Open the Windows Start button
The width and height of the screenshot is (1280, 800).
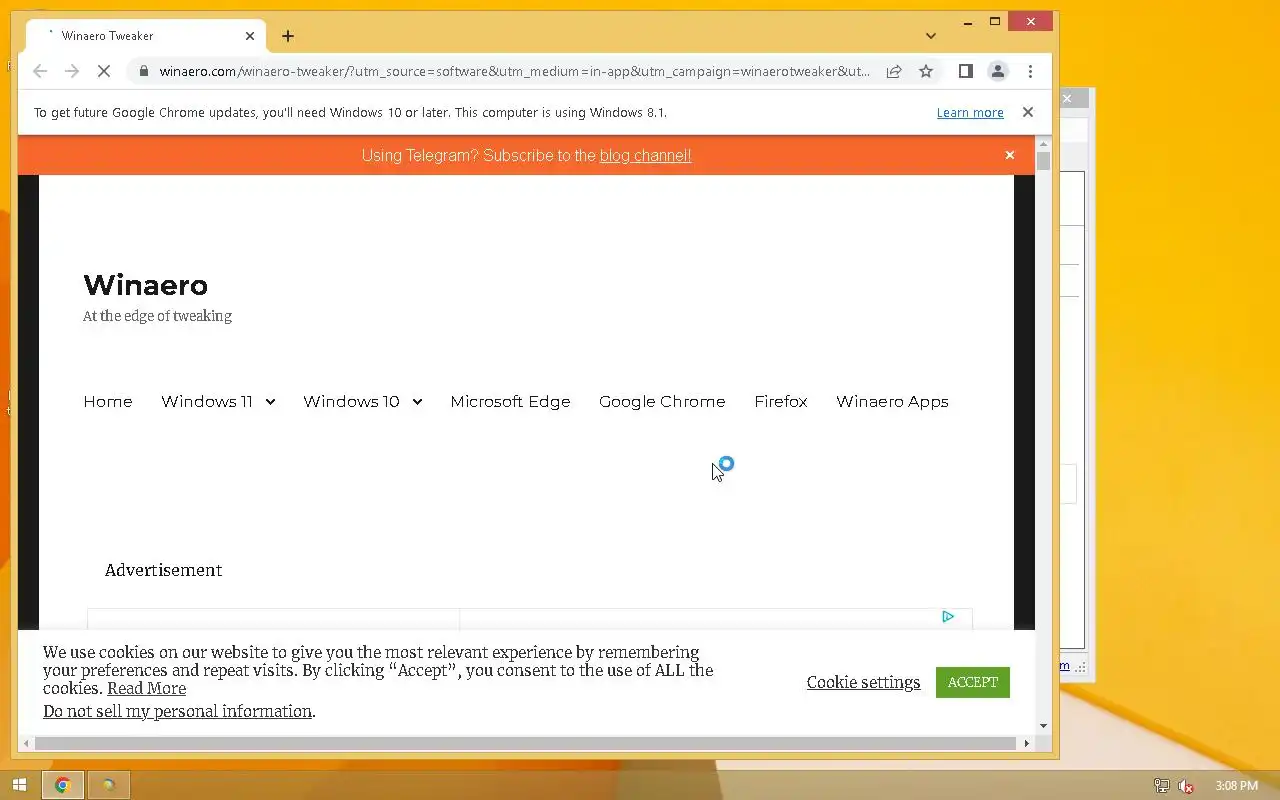point(19,786)
